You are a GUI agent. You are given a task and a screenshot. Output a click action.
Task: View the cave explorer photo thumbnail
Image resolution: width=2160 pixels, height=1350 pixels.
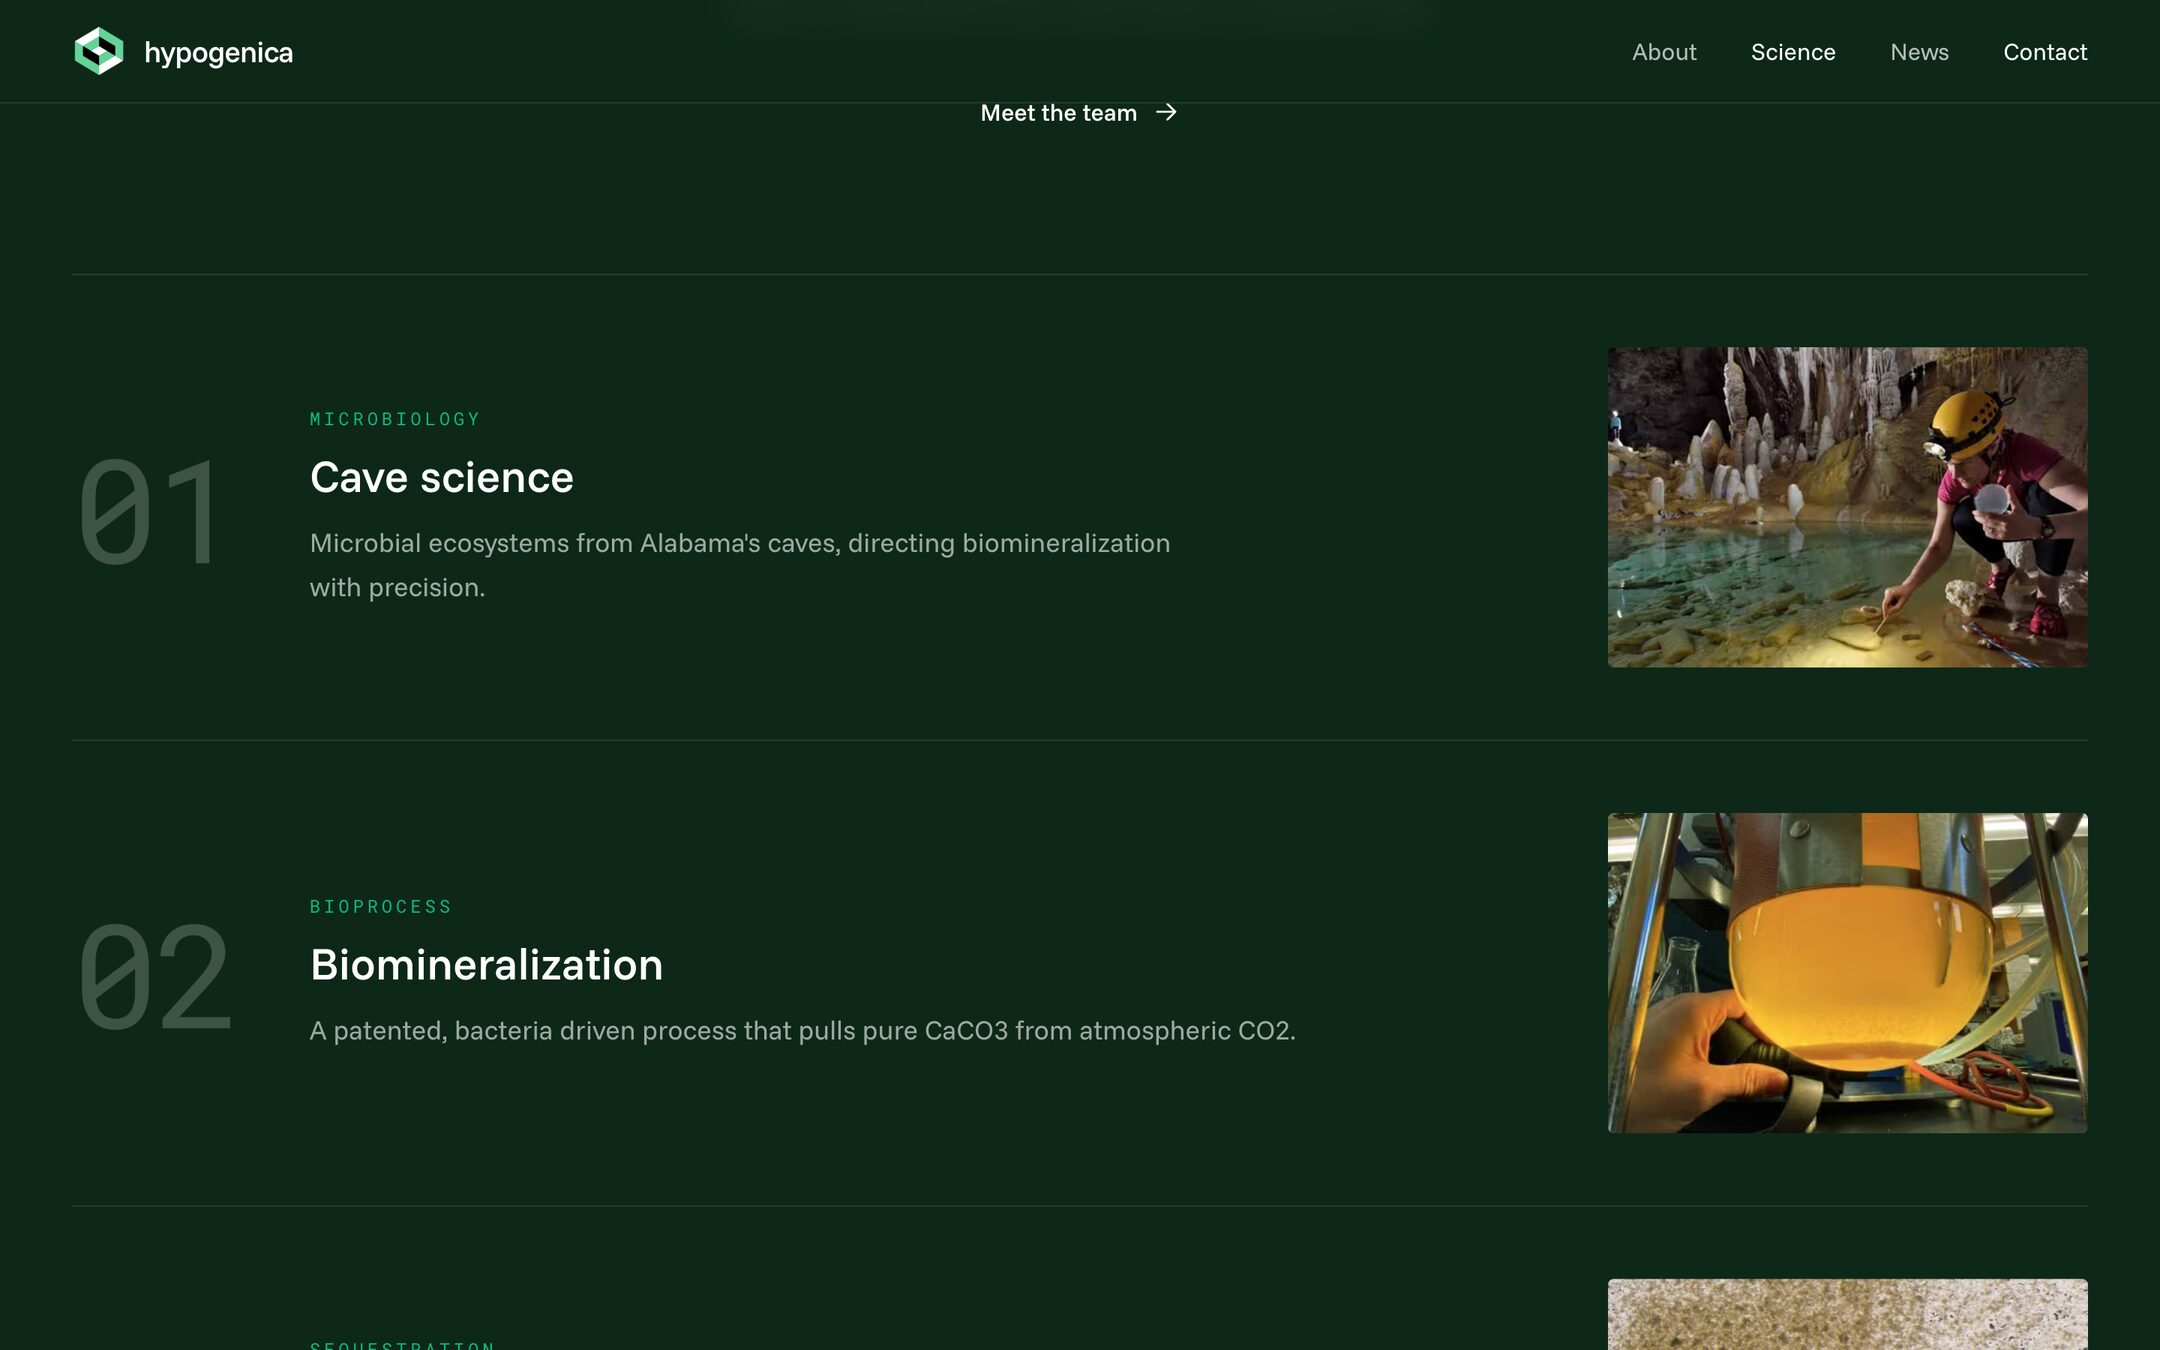pos(1847,507)
